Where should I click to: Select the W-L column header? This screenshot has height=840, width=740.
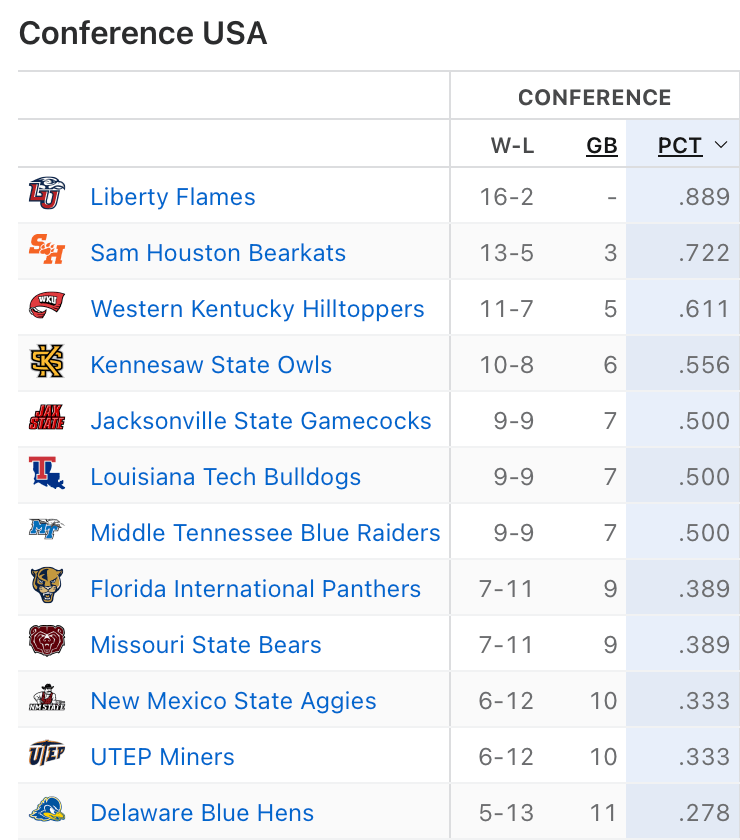pos(512,146)
